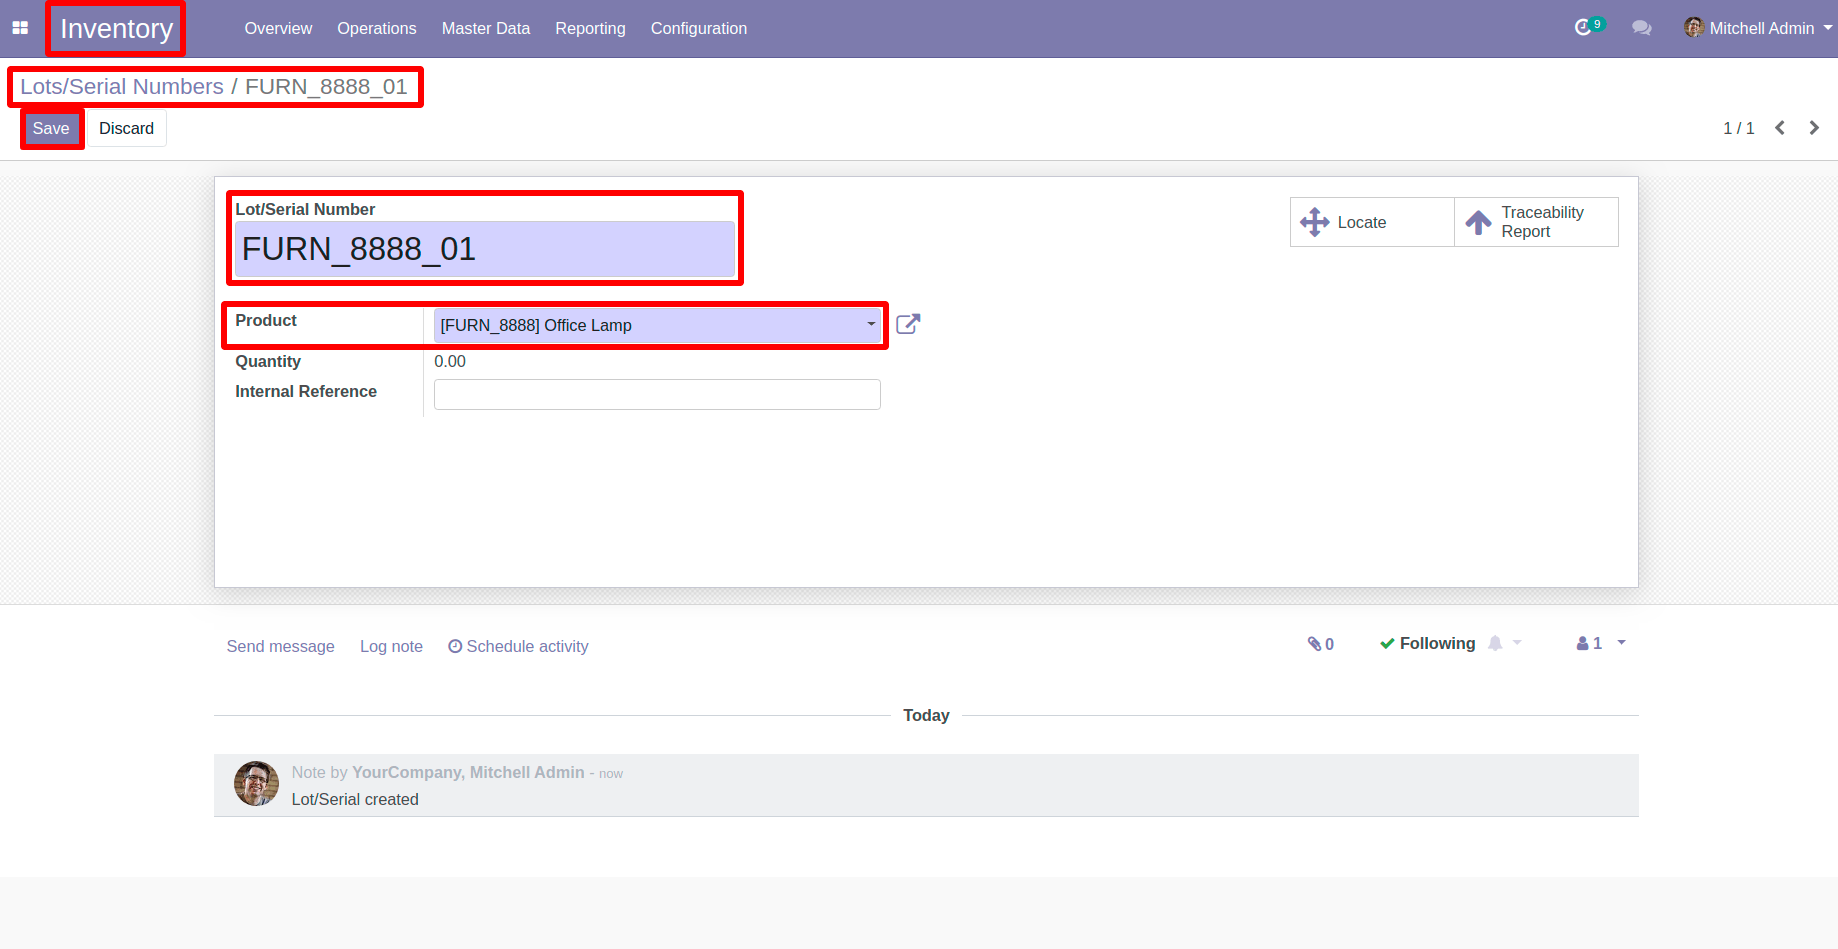Click Send message link
This screenshot has height=949, width=1838.
(280, 646)
